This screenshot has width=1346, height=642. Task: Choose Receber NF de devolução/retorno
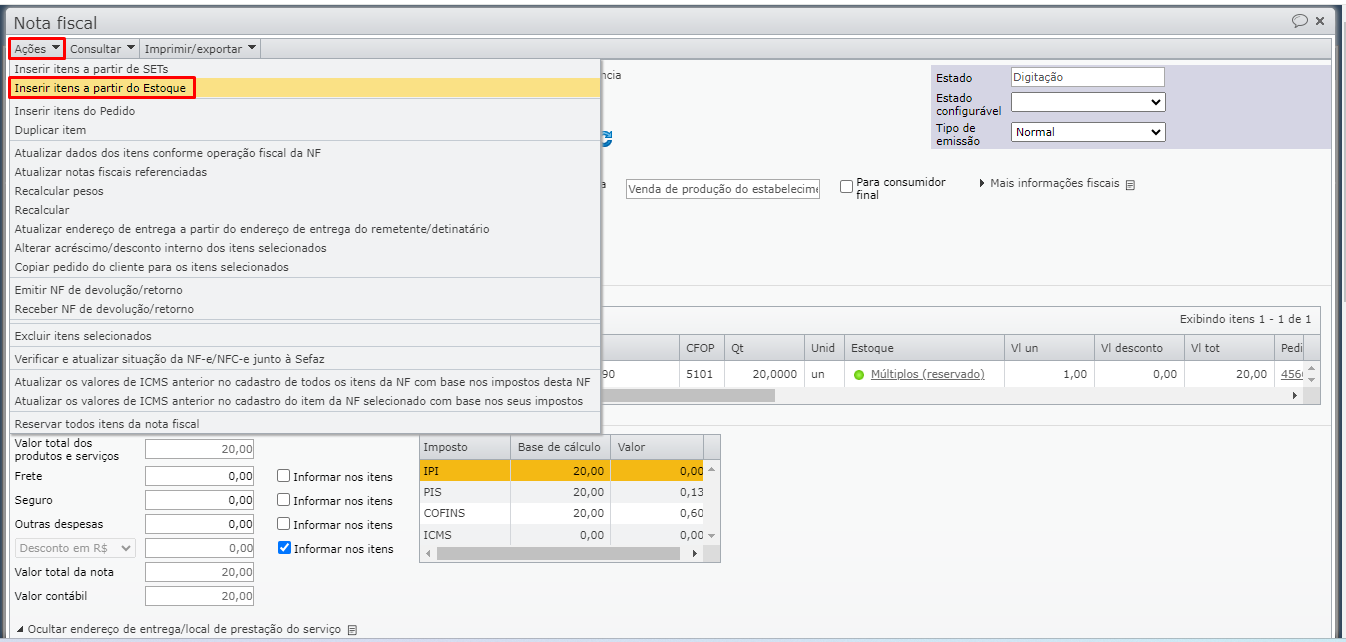(x=305, y=309)
